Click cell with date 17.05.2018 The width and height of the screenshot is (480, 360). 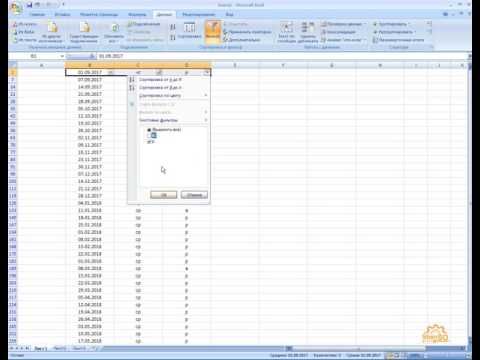coord(90,341)
